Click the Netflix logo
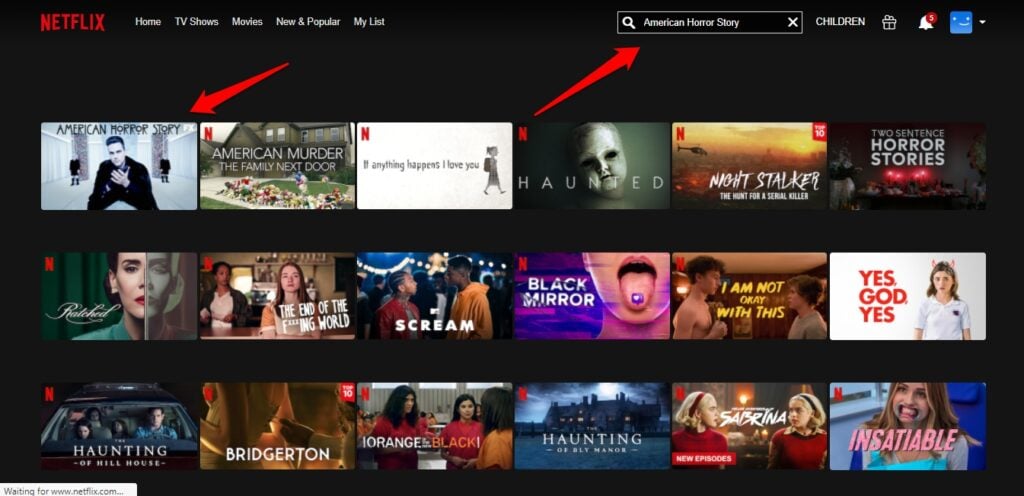Image resolution: width=1024 pixels, height=496 pixels. pyautogui.click(x=72, y=22)
